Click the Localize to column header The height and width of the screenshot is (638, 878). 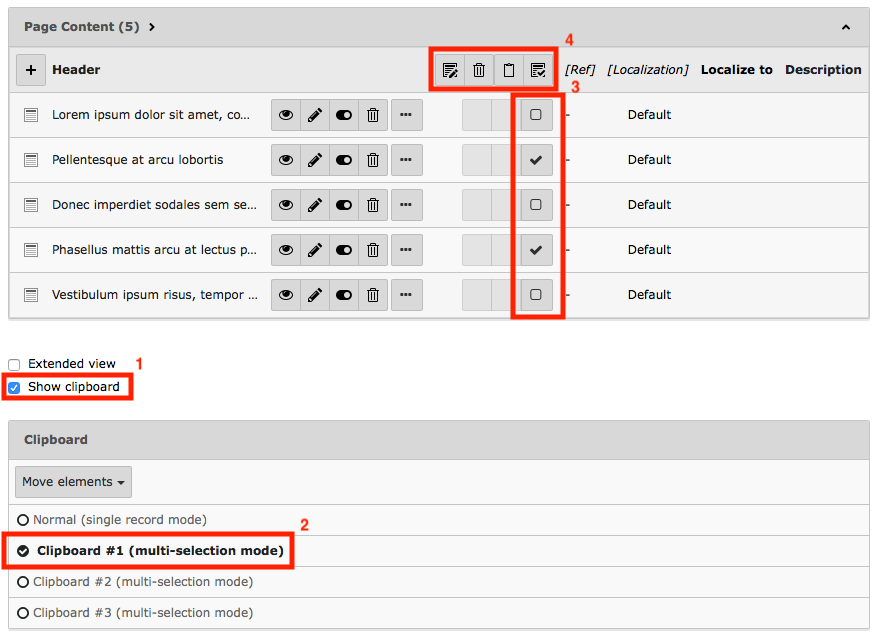736,70
